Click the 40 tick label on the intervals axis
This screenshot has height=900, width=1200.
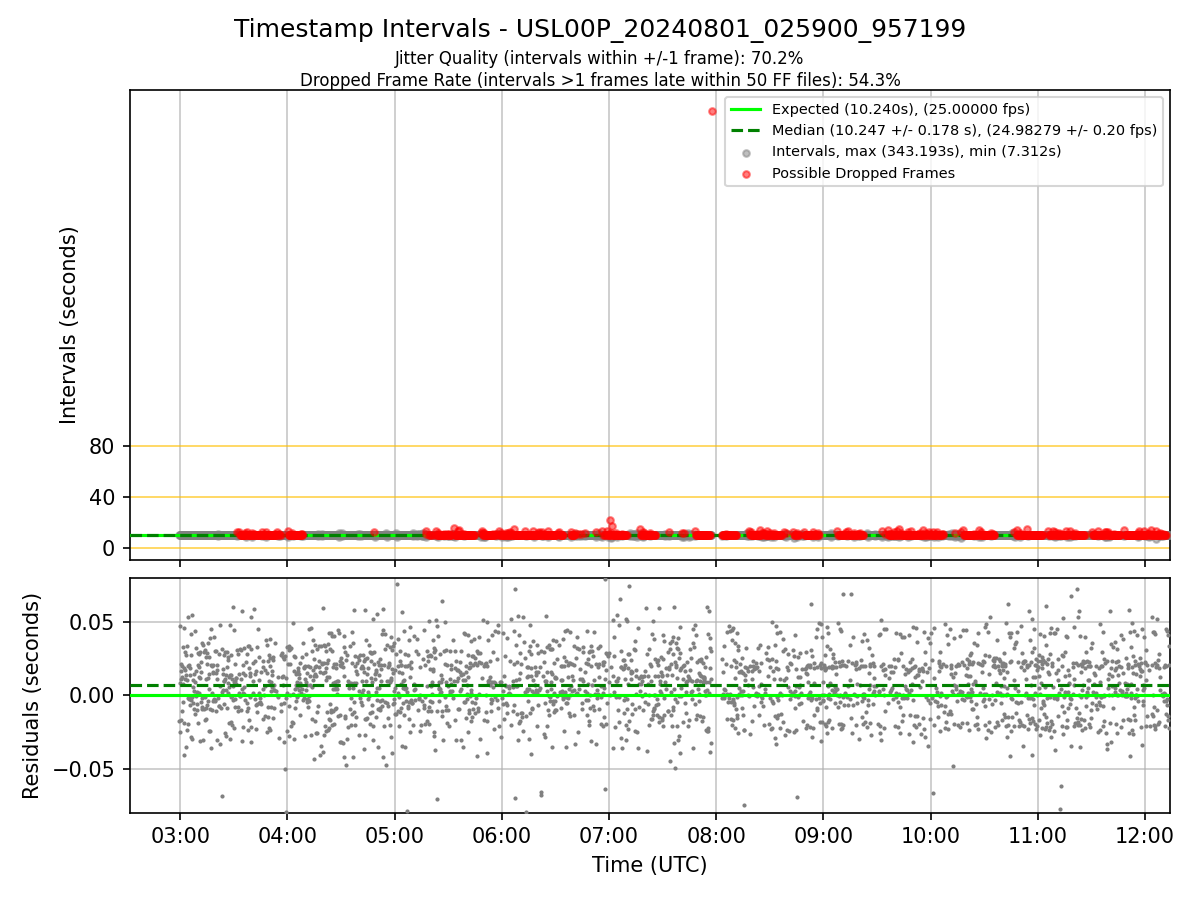tap(102, 497)
